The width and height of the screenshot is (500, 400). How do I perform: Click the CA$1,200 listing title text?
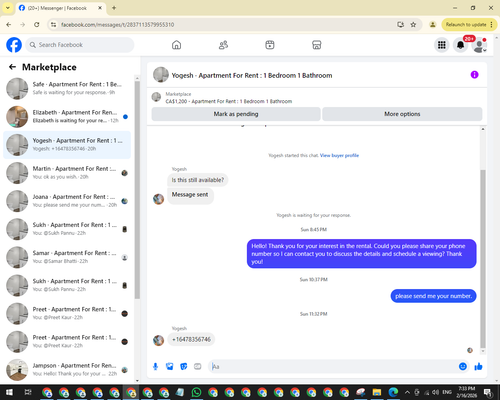(x=229, y=101)
